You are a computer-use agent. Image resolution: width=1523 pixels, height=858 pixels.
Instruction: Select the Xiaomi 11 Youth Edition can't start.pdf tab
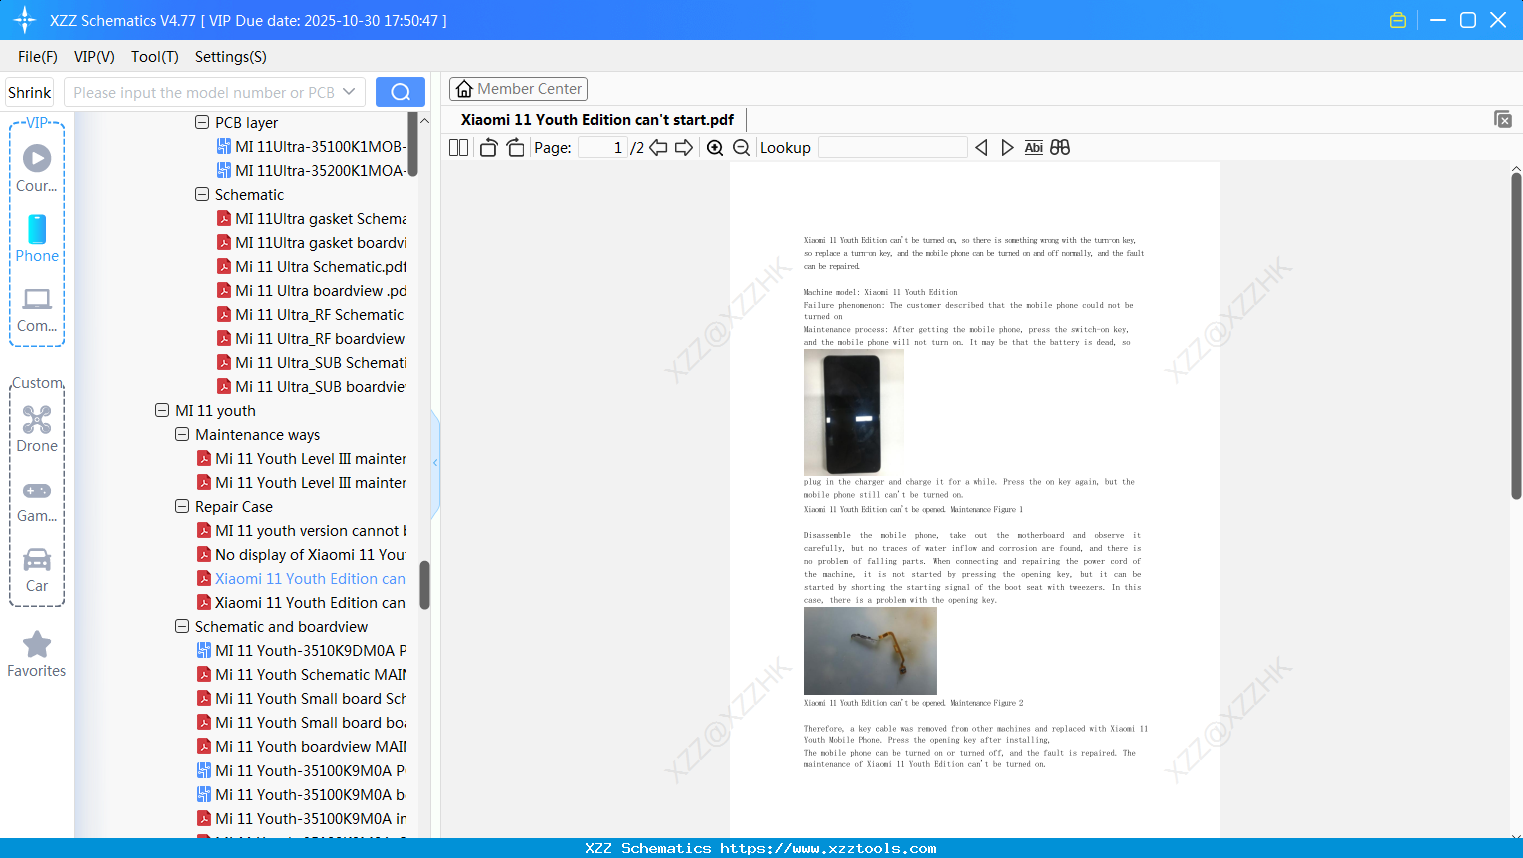click(x=597, y=120)
